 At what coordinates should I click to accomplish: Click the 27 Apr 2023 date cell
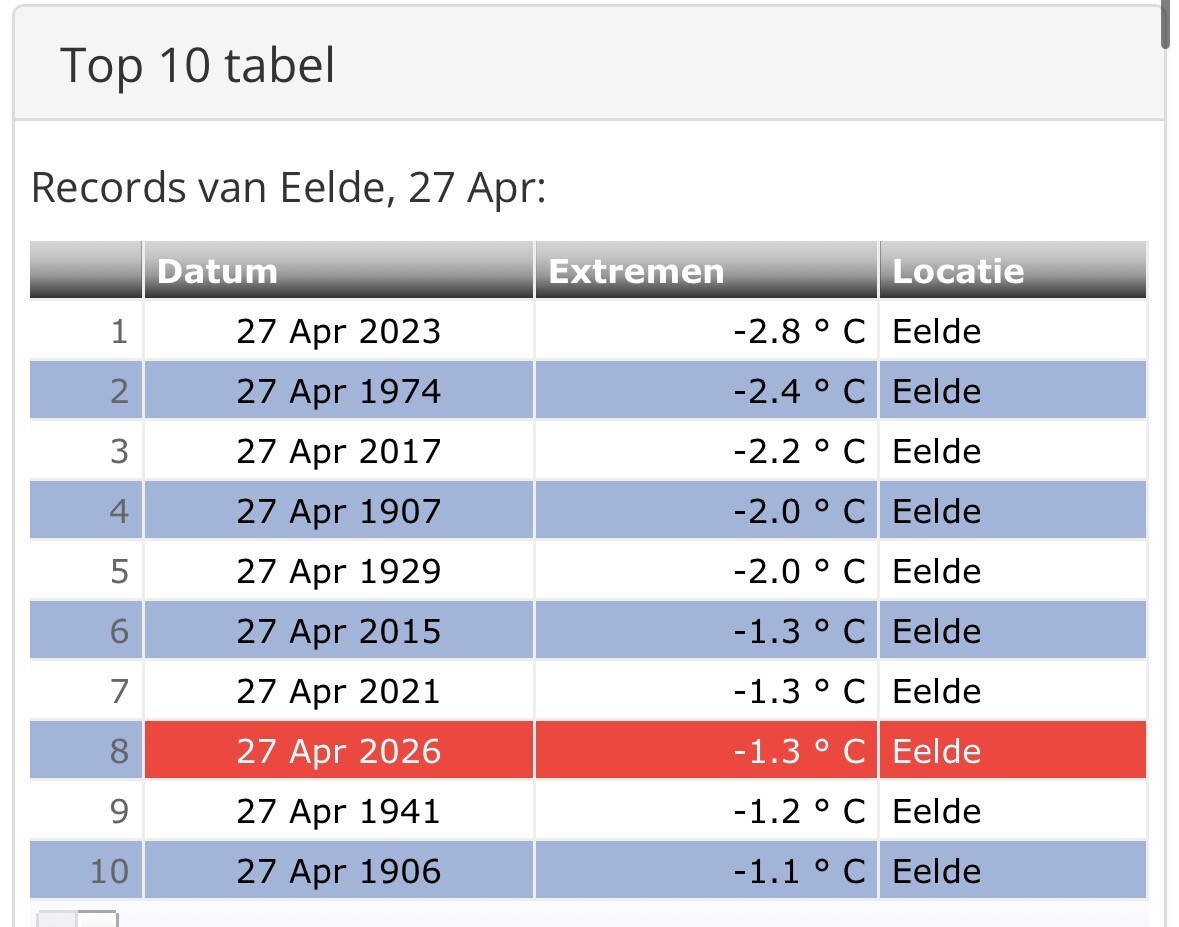point(338,331)
